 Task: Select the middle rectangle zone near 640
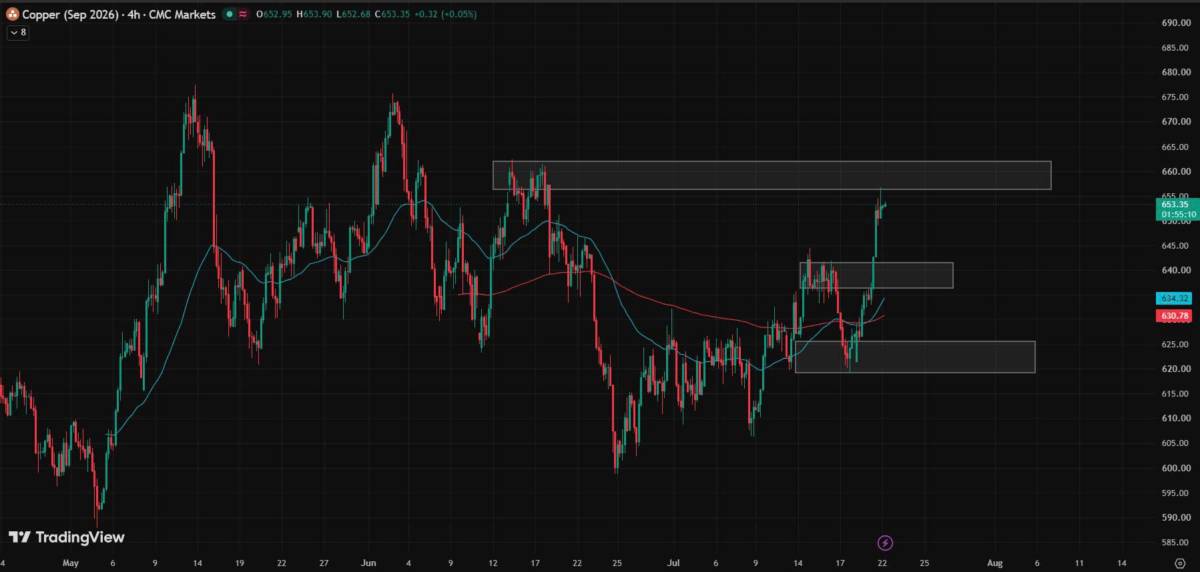(876, 275)
